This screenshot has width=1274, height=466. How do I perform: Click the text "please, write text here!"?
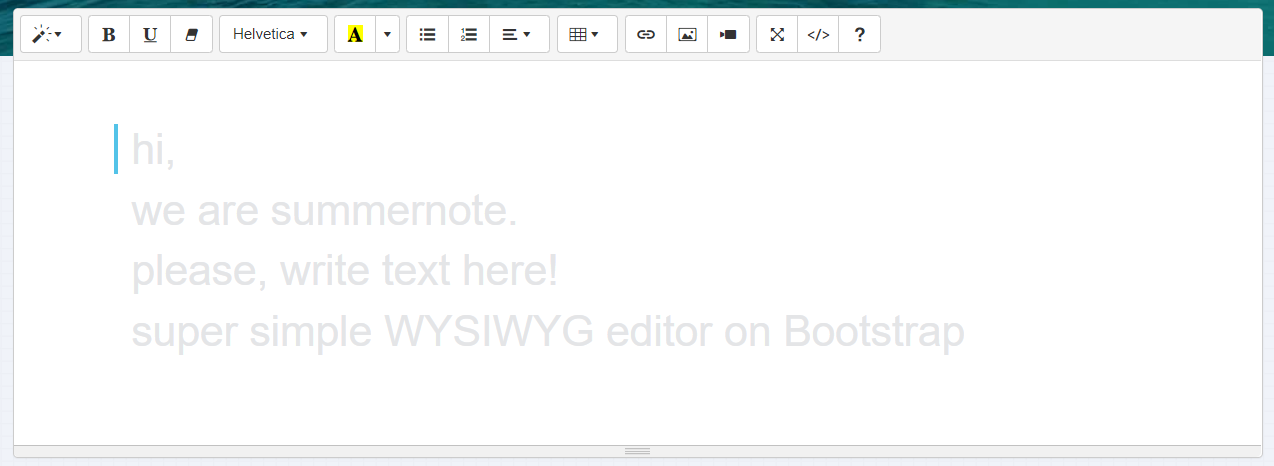point(345,271)
